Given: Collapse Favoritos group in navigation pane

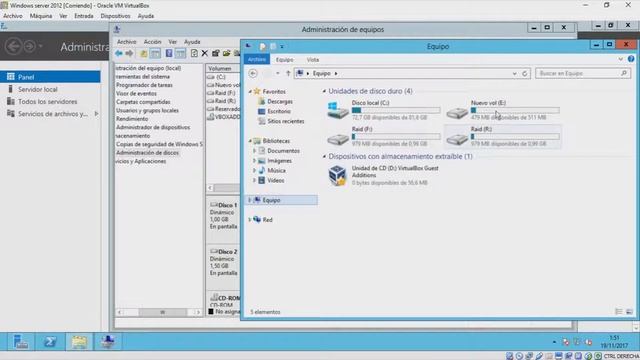Looking at the screenshot, I should (250, 91).
